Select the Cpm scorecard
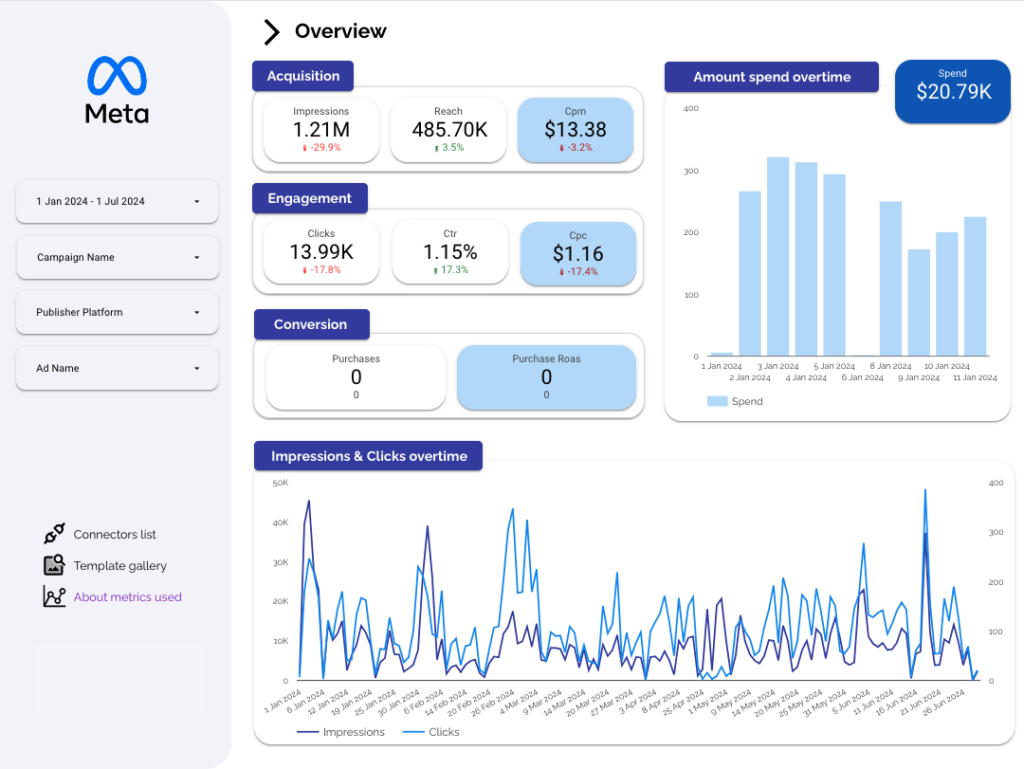1024x769 pixels. tap(575, 129)
